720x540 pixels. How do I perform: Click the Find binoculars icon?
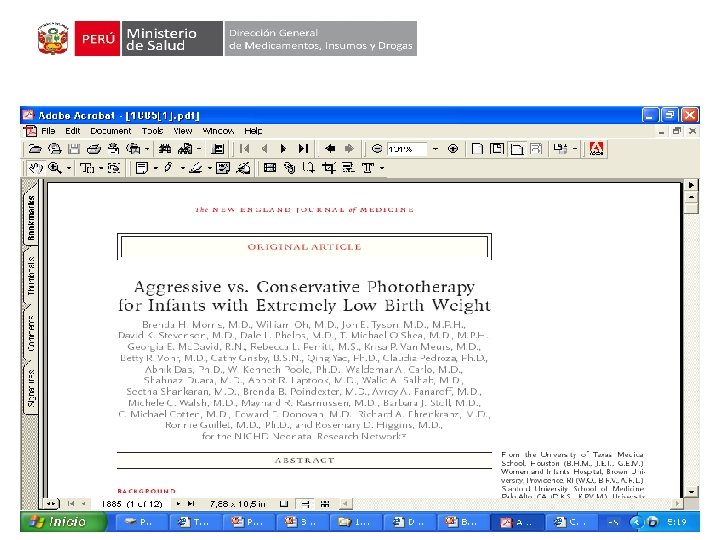pyautogui.click(x=165, y=149)
